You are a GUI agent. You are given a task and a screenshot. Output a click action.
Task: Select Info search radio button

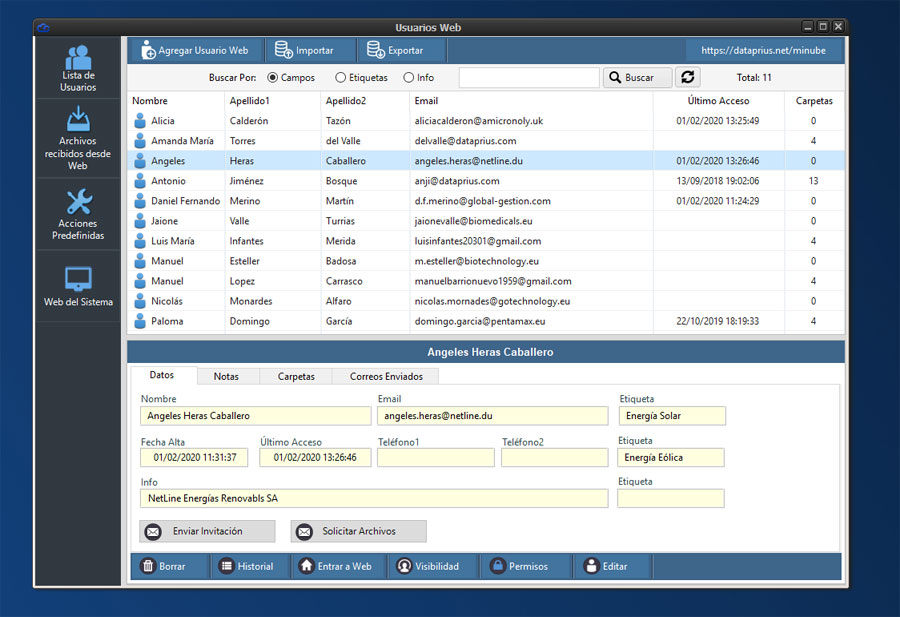click(x=408, y=77)
